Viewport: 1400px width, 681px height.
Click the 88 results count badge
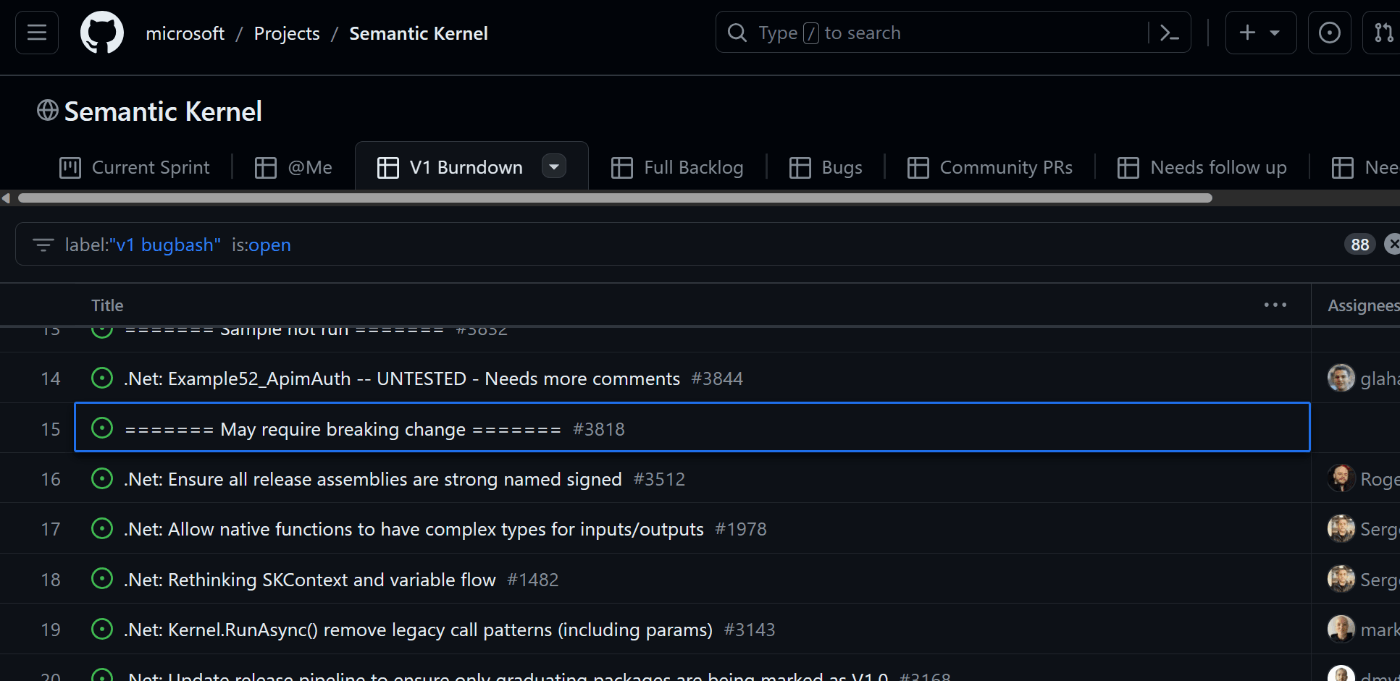(1359, 245)
